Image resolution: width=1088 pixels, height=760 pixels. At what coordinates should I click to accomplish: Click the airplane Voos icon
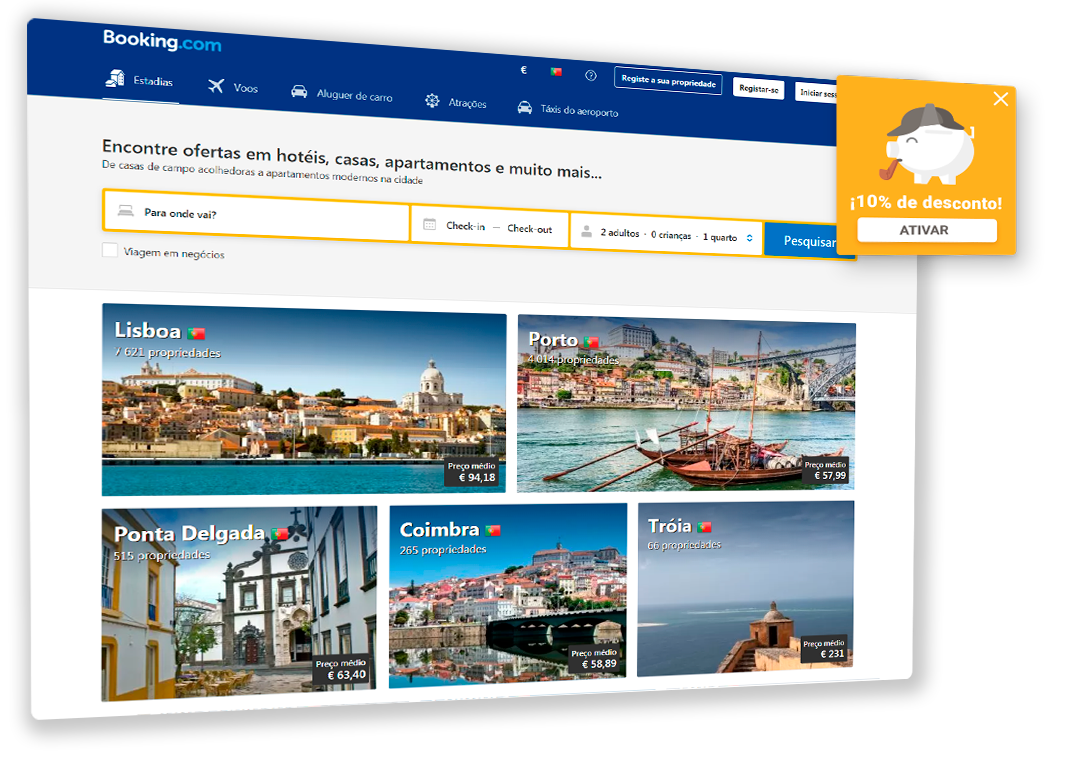point(216,86)
